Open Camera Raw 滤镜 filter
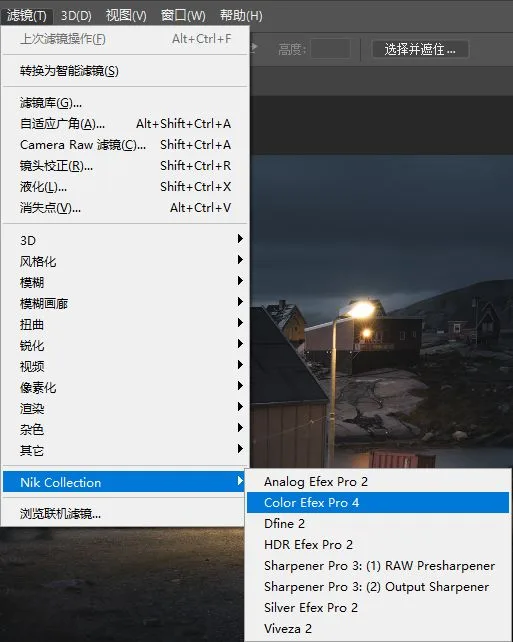Screen dimensions: 513x642 (x=125, y=145)
